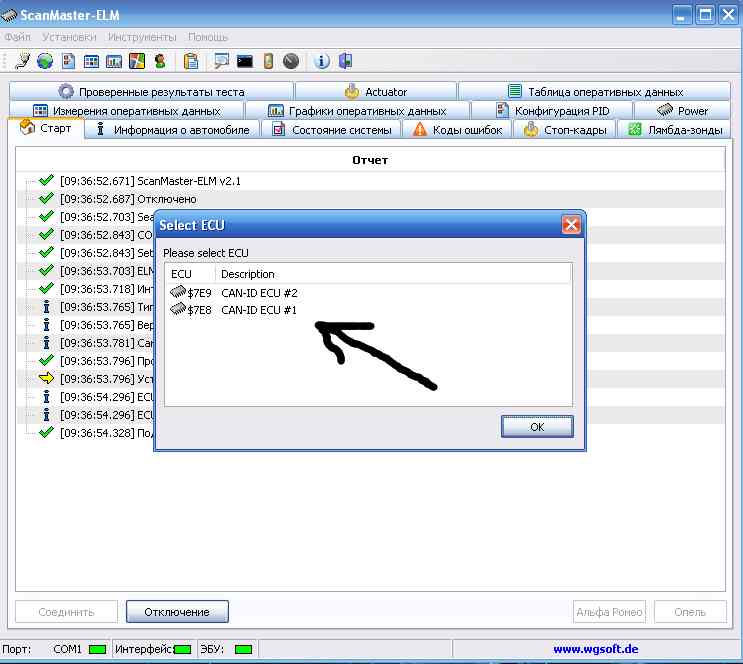Click the Description column header

pos(248,274)
